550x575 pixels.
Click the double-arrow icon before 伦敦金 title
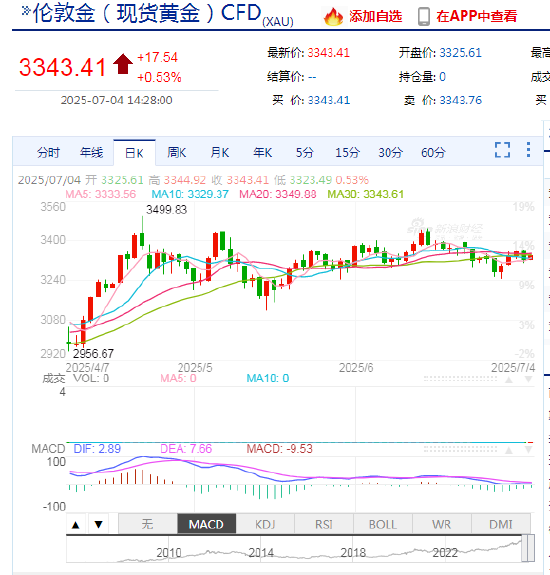pyautogui.click(x=26, y=11)
